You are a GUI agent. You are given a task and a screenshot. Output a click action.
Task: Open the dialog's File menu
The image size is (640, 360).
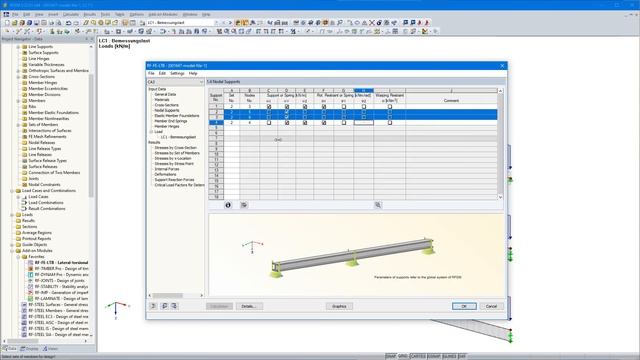coord(151,73)
